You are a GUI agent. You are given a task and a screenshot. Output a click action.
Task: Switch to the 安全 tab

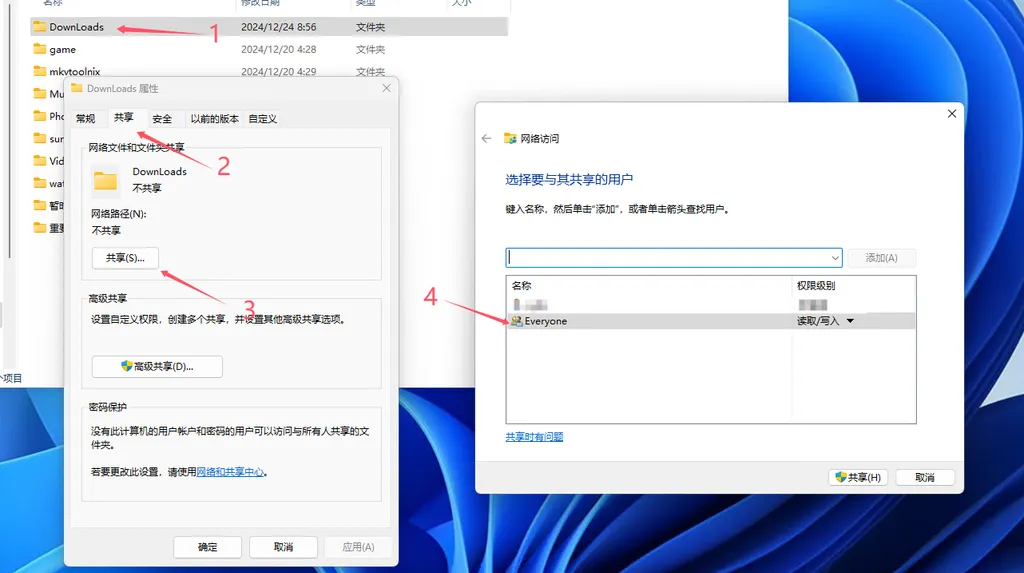[162, 119]
